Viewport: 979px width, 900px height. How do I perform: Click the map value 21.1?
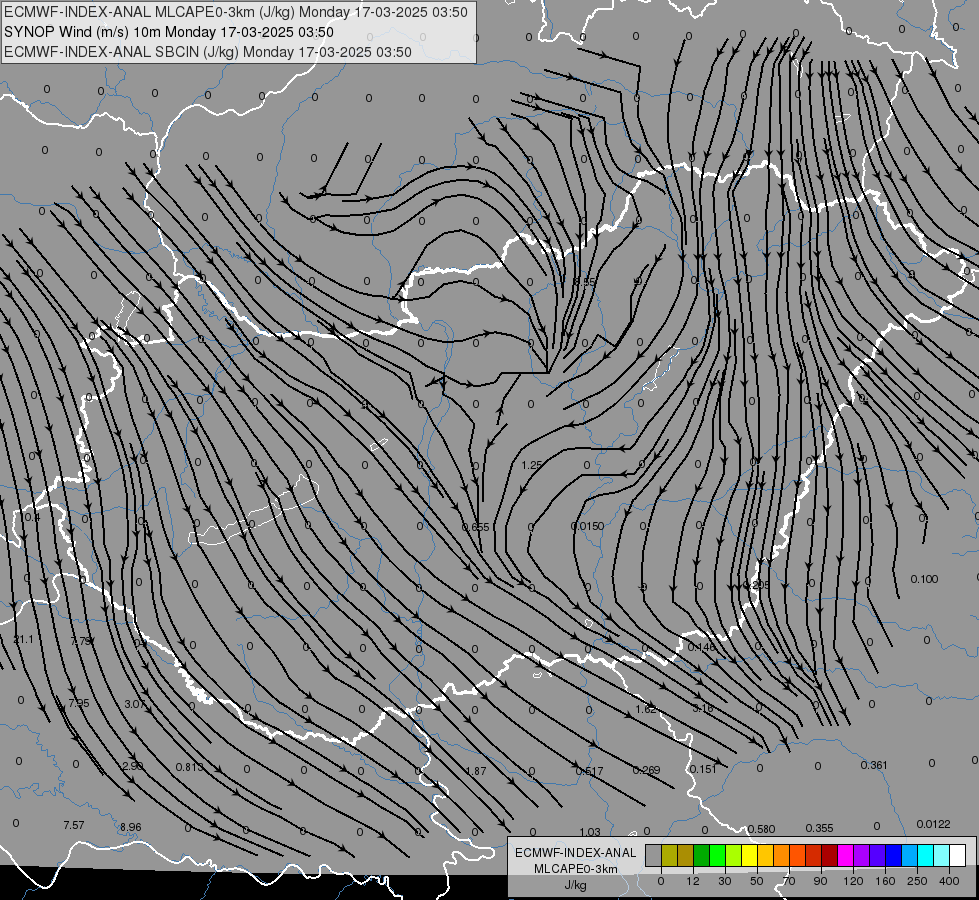coord(23,640)
